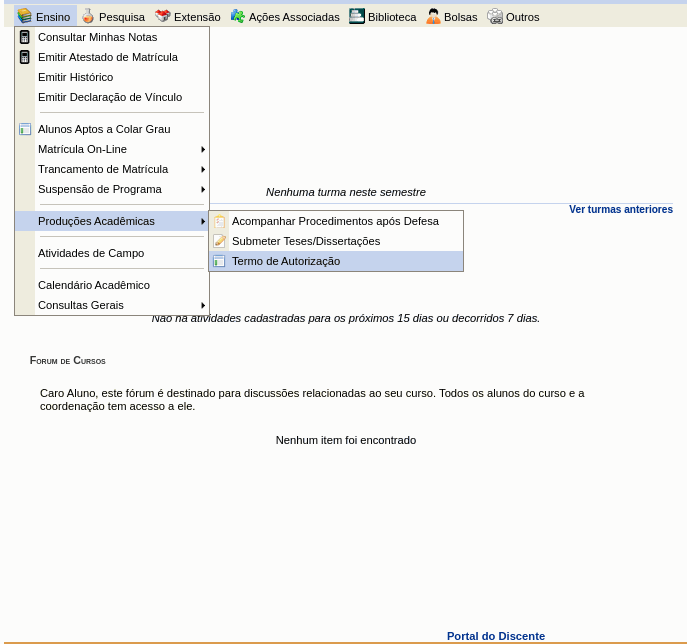
Task: Open Acompanhar Procedimentos após Defesa
Action: coord(335,221)
